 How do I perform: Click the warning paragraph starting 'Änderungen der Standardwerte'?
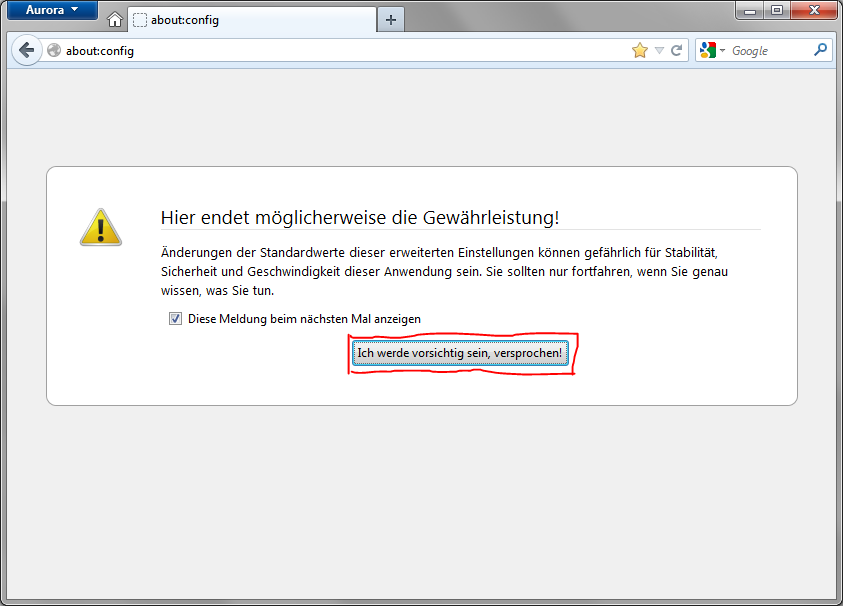pyautogui.click(x=444, y=272)
